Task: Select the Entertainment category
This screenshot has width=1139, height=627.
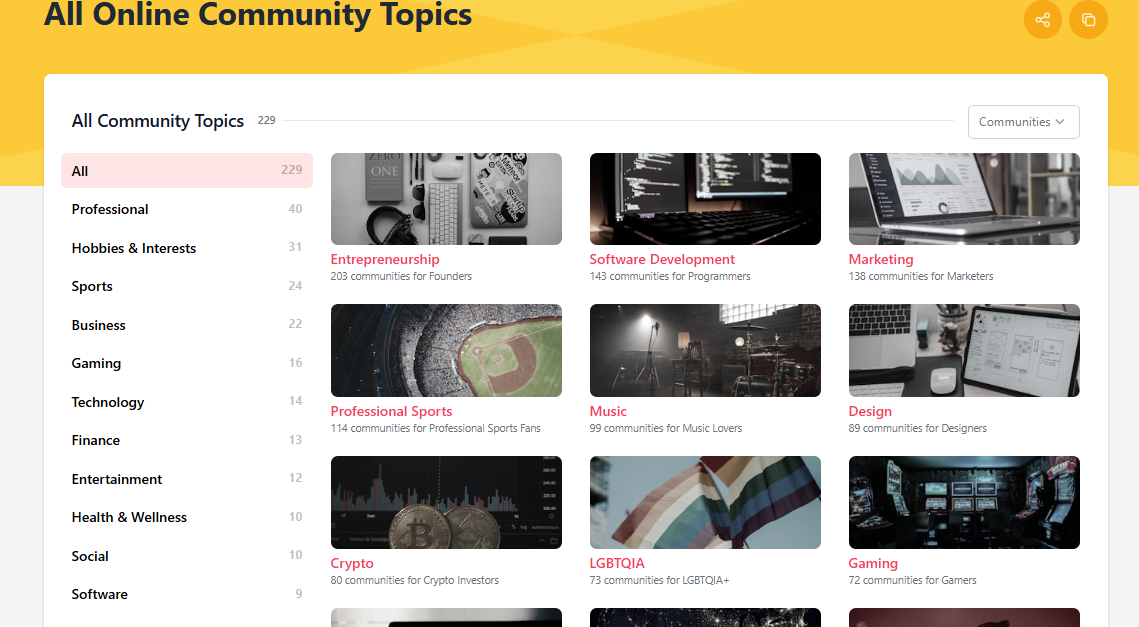Action: click(187, 479)
